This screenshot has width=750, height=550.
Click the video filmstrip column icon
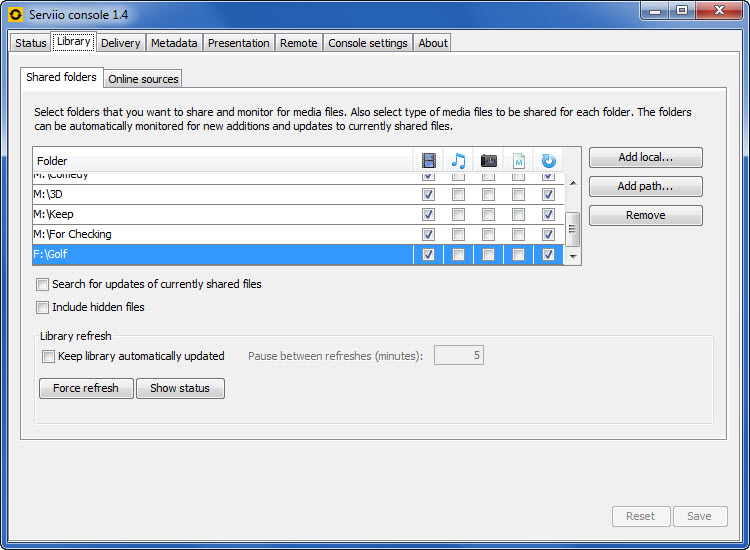coord(428,160)
